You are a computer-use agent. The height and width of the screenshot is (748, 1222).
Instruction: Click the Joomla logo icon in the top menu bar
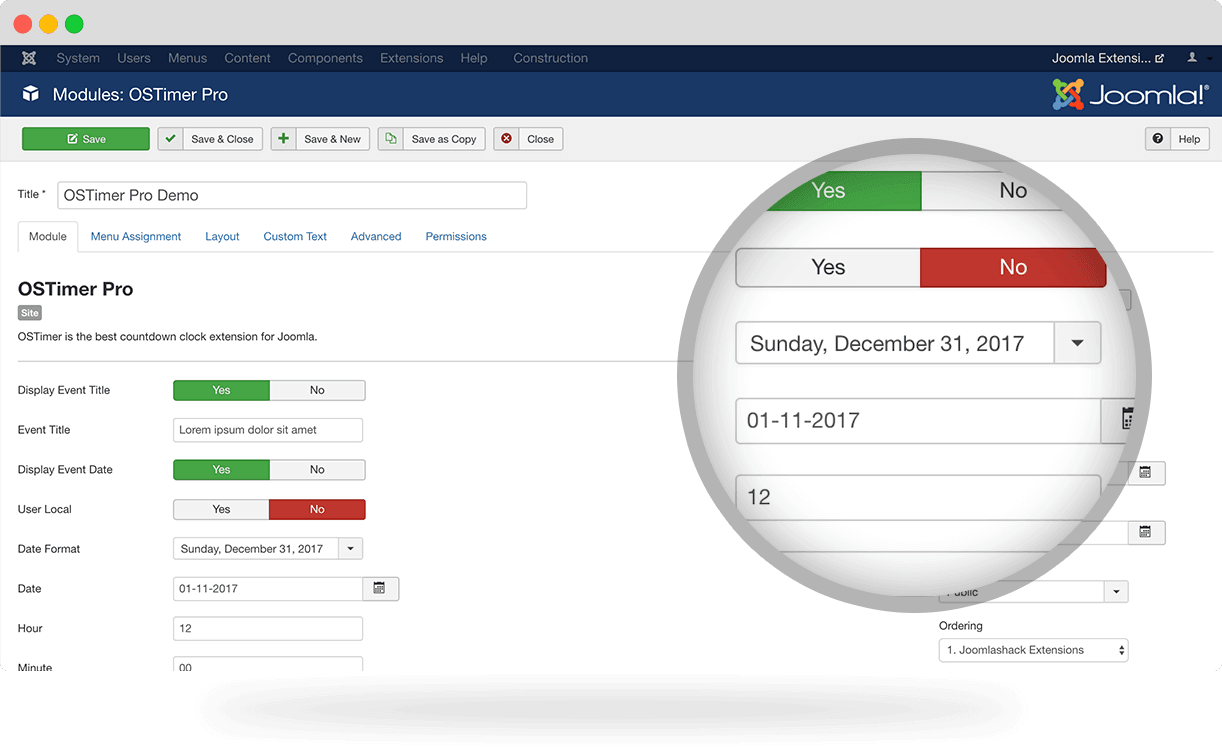(x=29, y=58)
